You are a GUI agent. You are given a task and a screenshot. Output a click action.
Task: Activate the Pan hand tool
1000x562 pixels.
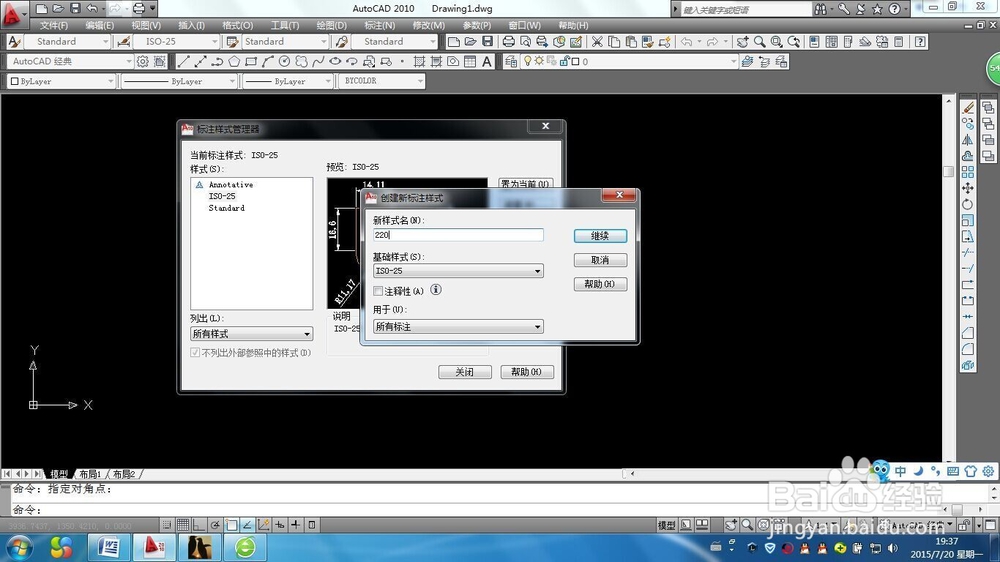click(x=742, y=41)
